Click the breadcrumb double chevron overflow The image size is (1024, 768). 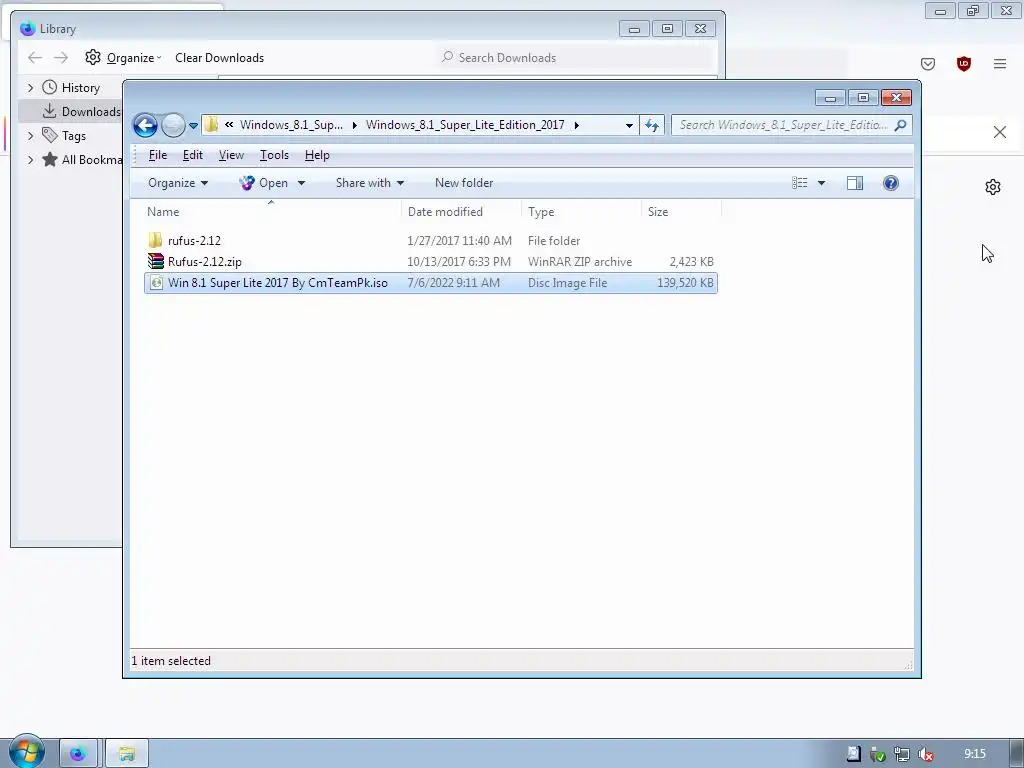[229, 124]
